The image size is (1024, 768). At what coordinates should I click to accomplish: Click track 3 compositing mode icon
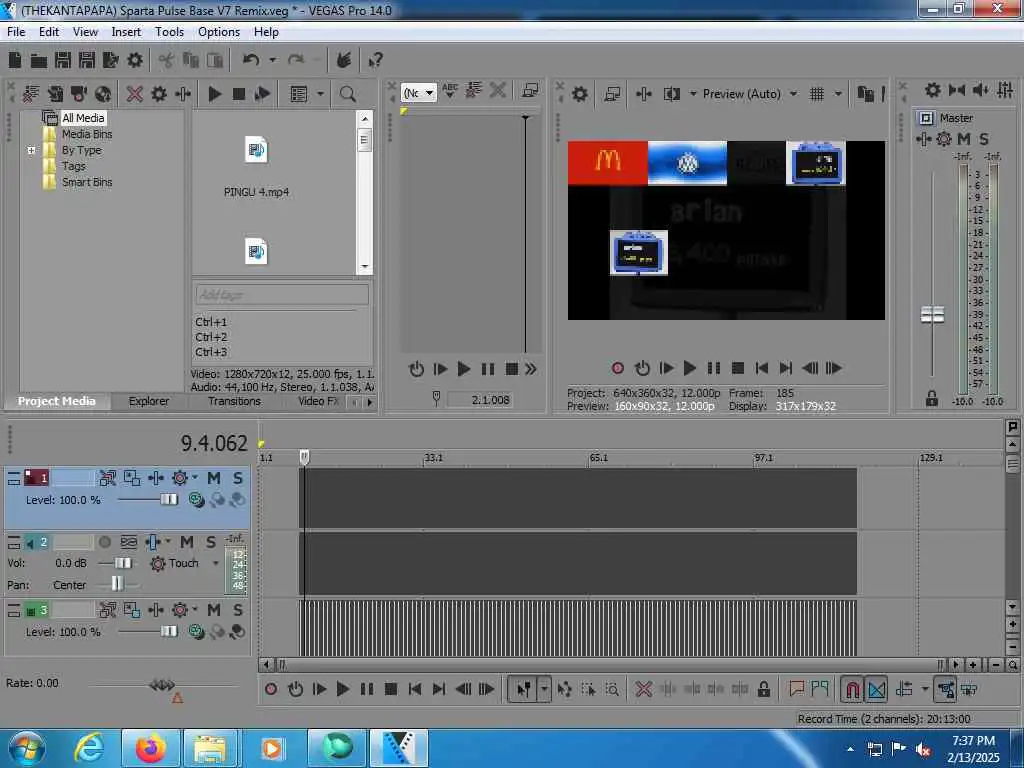pyautogui.click(x=196, y=632)
